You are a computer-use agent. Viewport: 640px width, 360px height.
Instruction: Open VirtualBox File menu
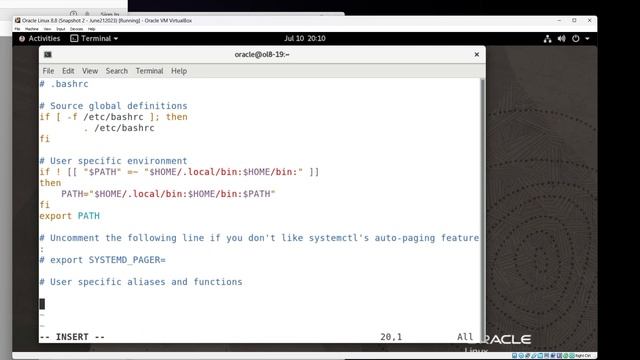coord(17,29)
